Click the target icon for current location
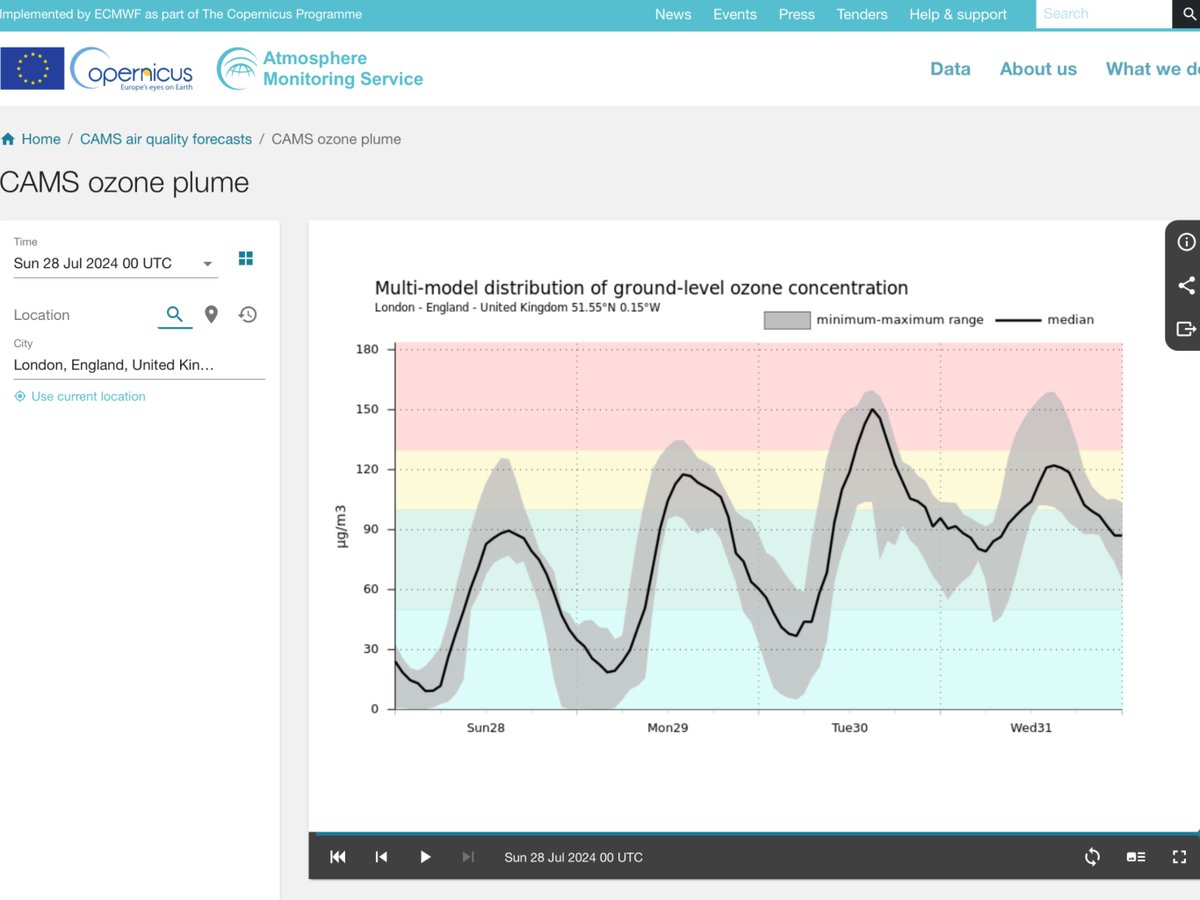1200x900 pixels. 20,397
